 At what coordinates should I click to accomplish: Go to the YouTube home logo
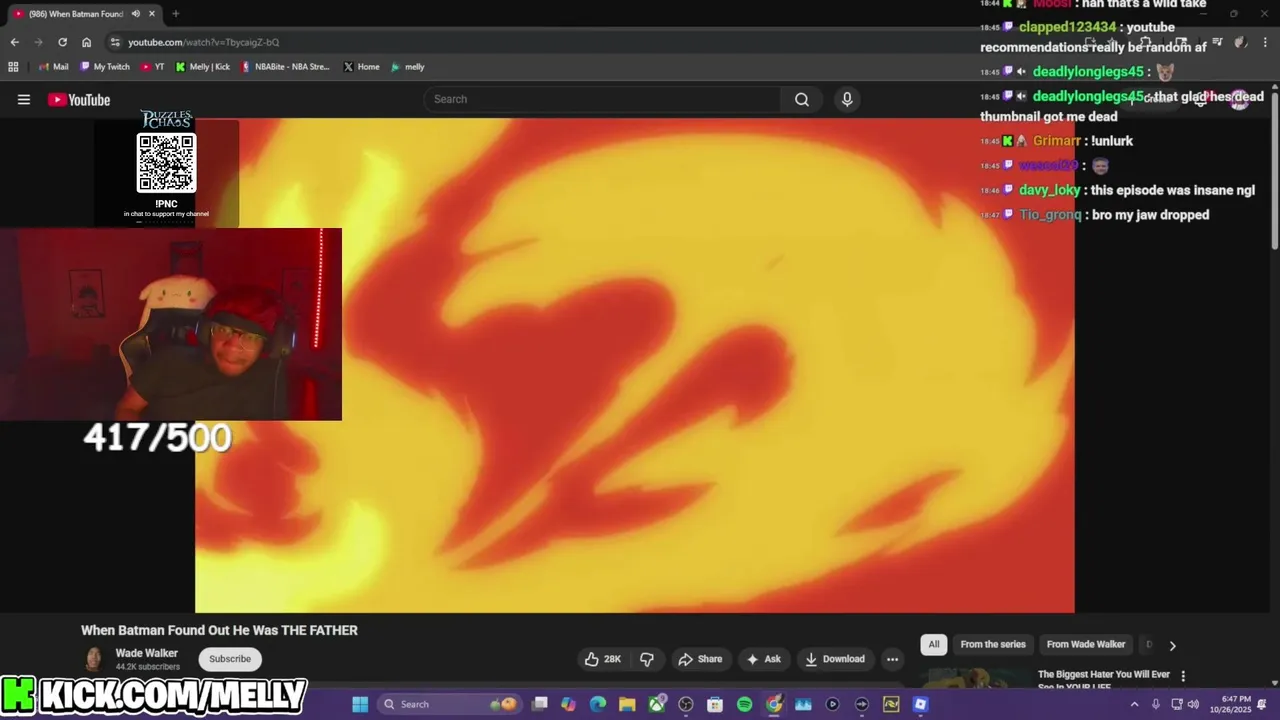79,99
